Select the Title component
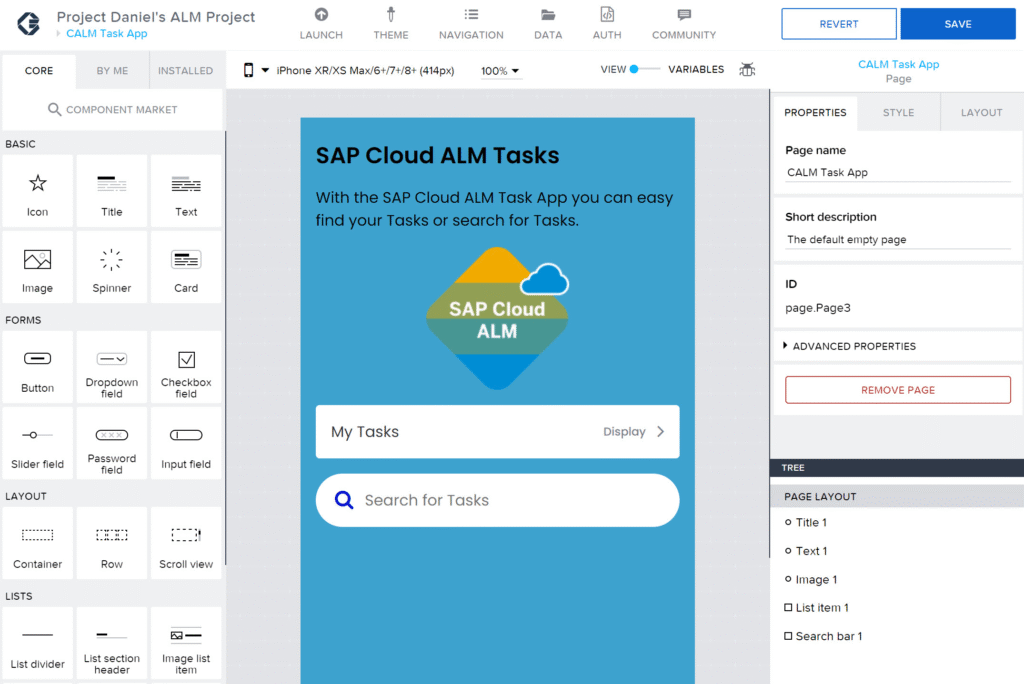 [x=112, y=191]
